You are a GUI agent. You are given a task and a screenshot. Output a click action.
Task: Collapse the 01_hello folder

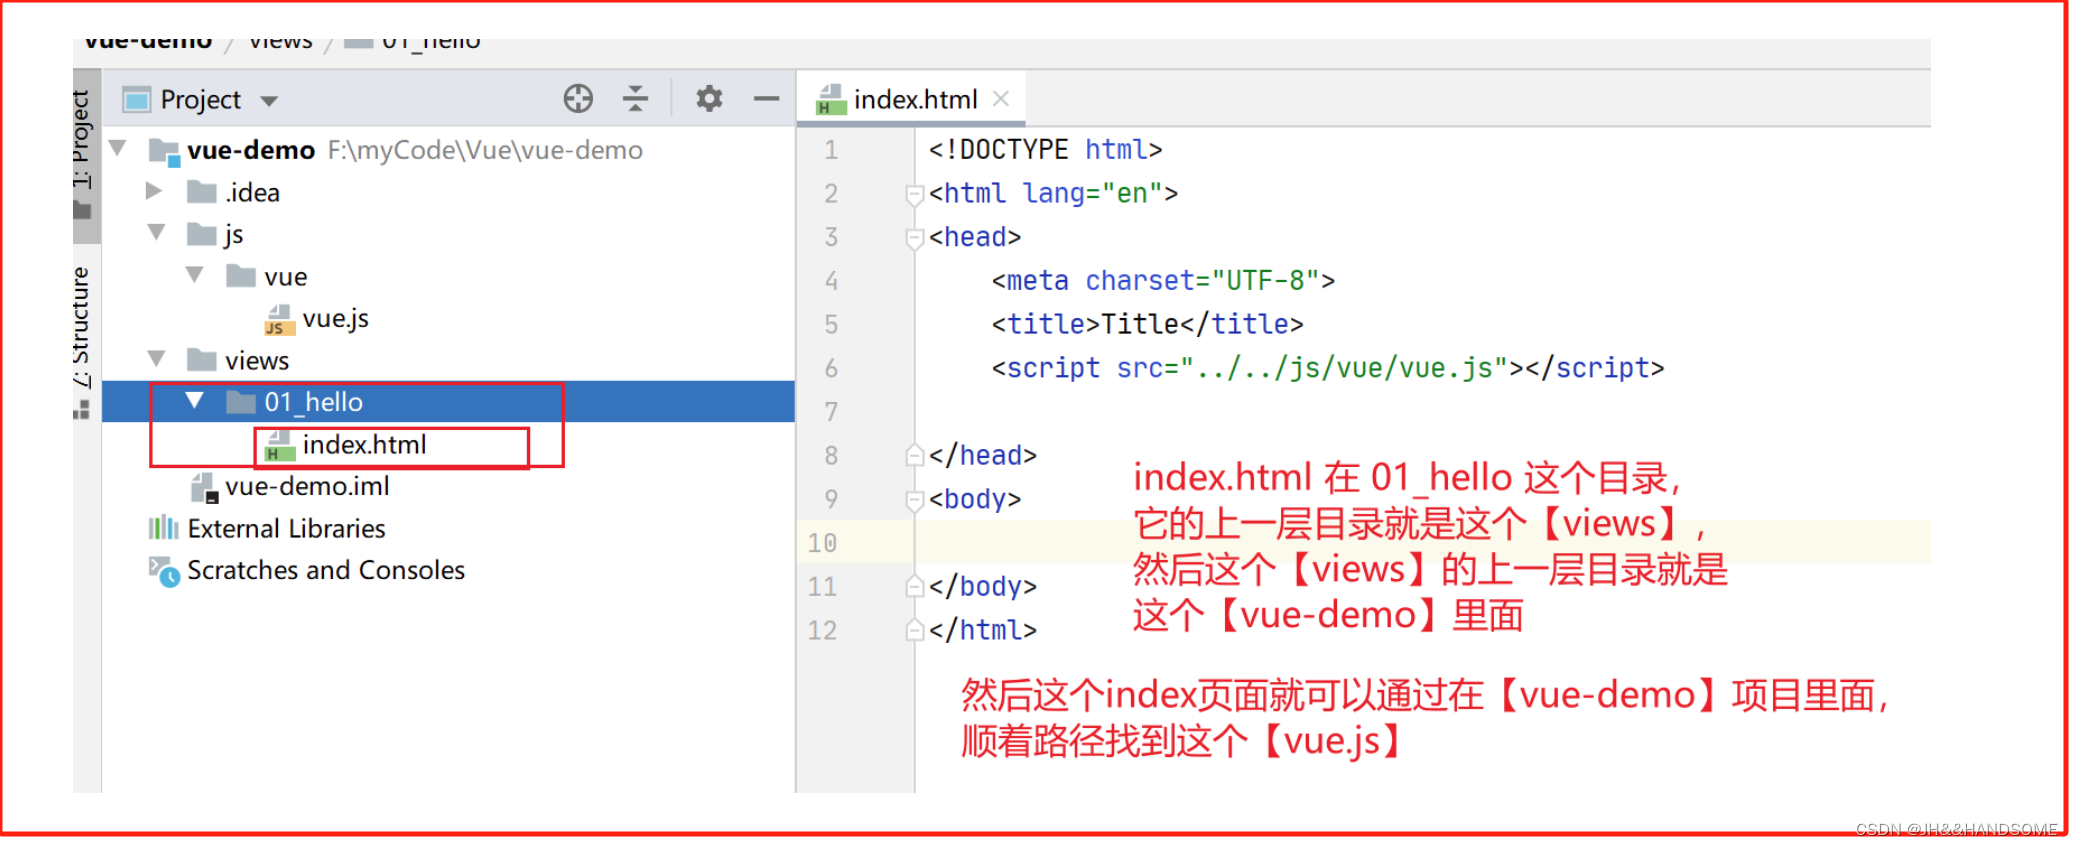[195, 401]
